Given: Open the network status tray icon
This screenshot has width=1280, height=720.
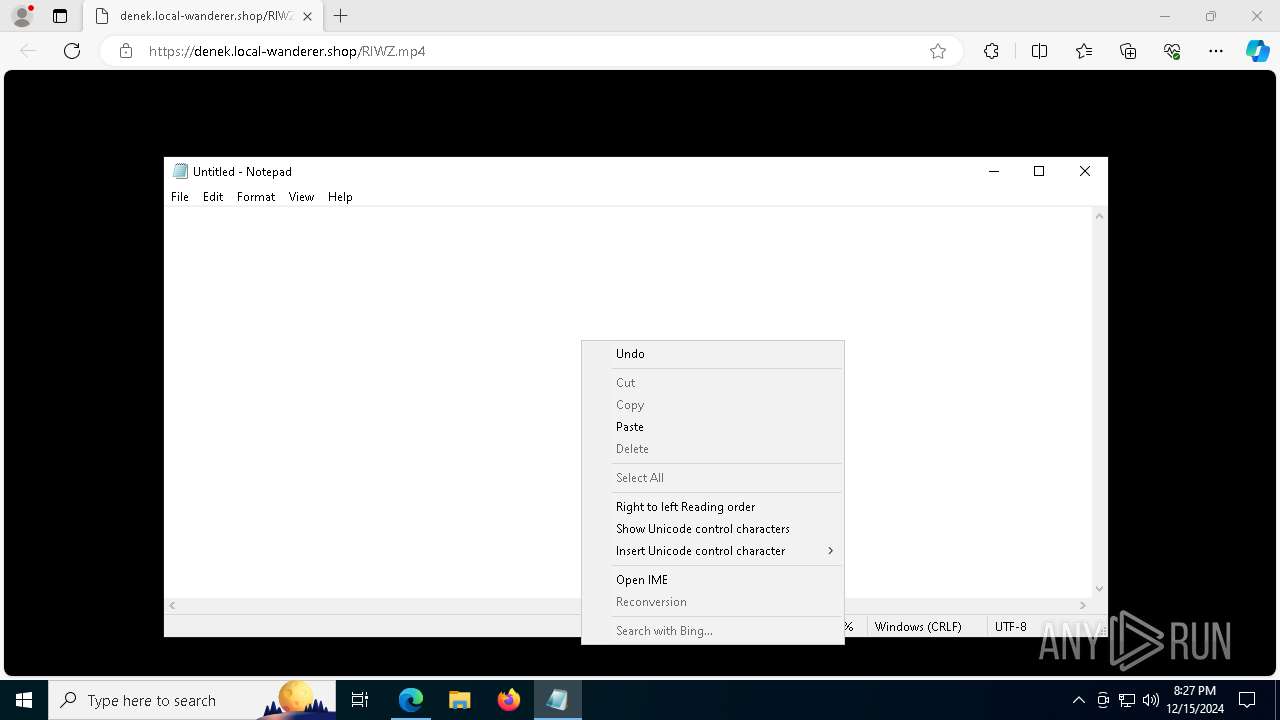Looking at the screenshot, I should coord(1127,700).
